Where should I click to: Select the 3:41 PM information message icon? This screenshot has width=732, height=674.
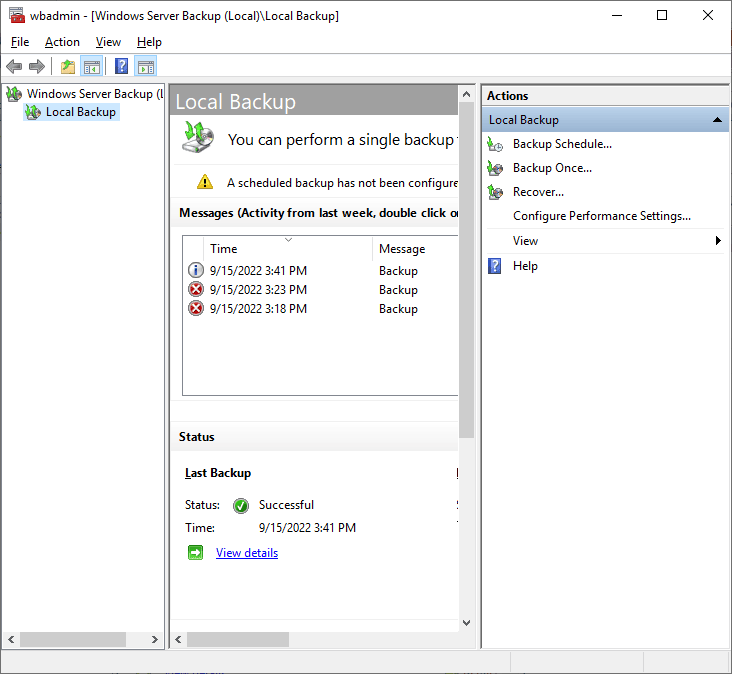pyautogui.click(x=196, y=271)
